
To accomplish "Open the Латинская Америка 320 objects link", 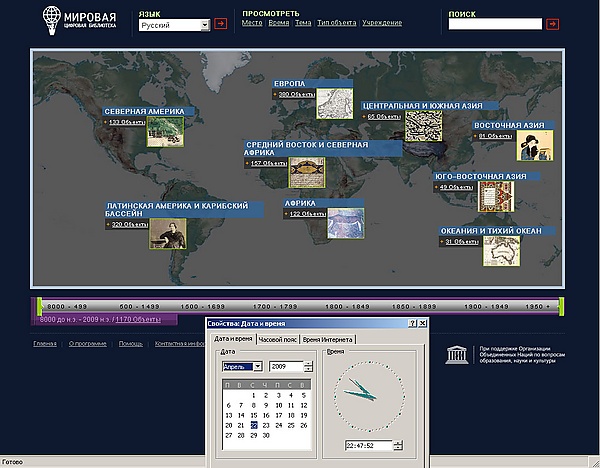I will (x=130, y=225).
